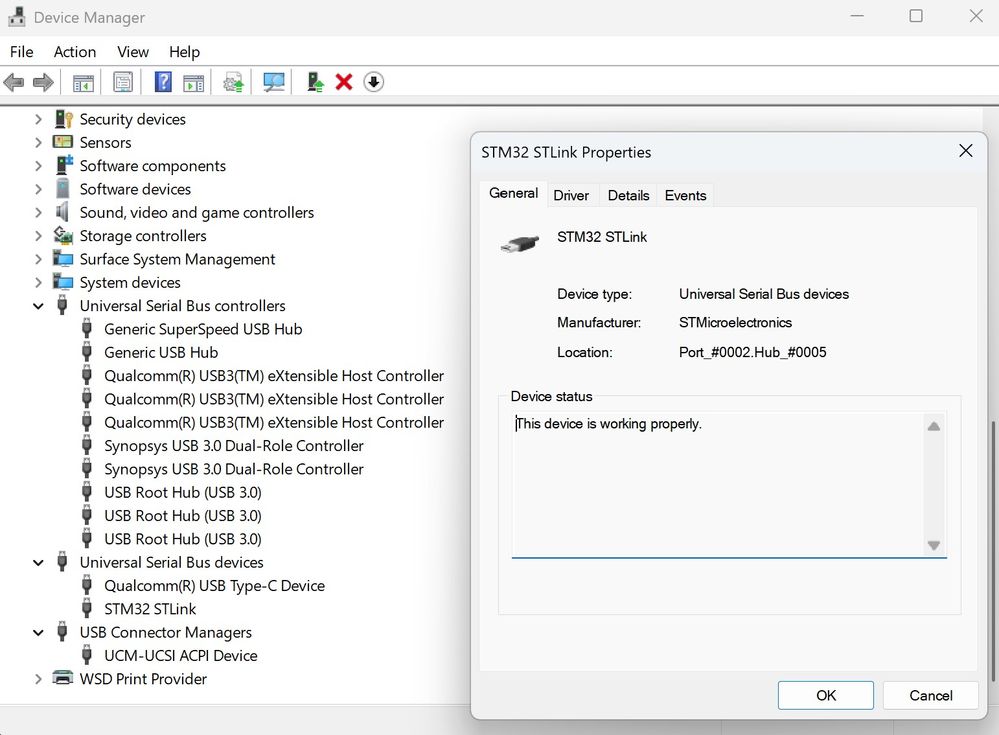Click the Device Manager title bar icon
The width and height of the screenshot is (999, 735).
click(17, 17)
